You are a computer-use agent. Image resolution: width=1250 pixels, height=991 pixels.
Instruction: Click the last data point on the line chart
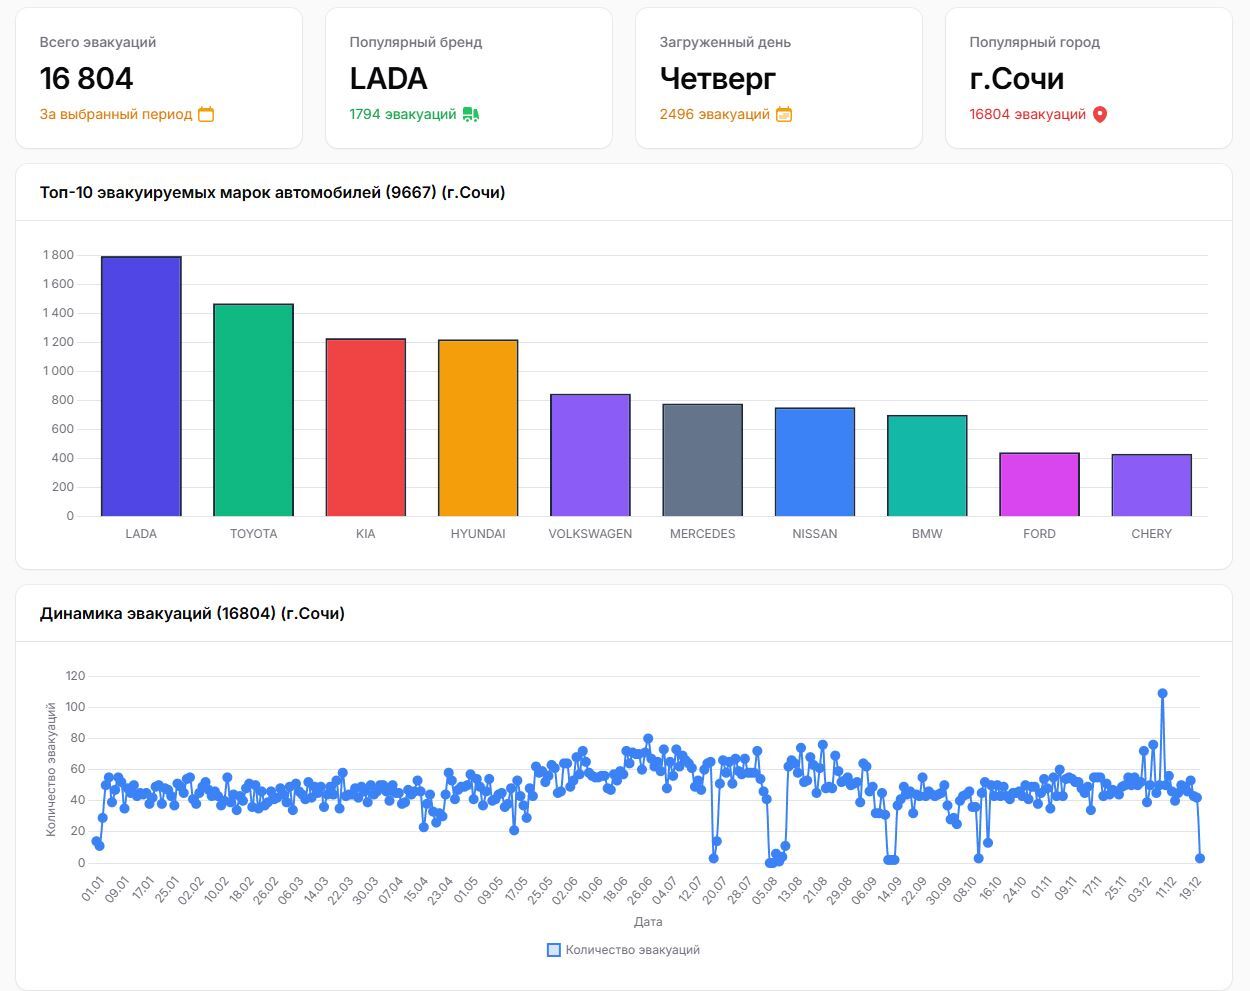pos(1200,858)
